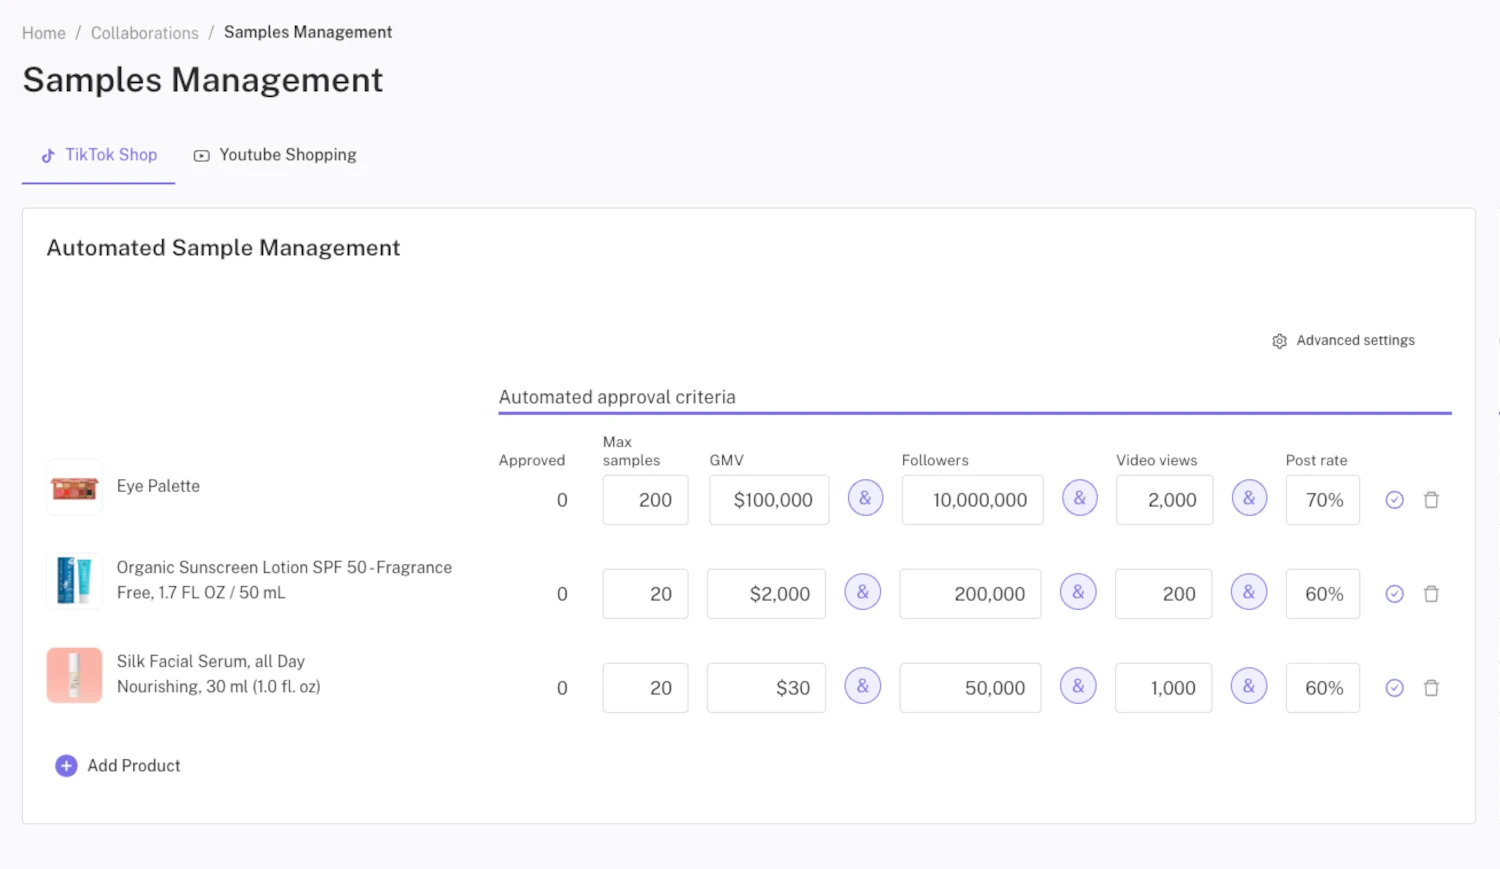This screenshot has height=869, width=1500.
Task: Confirm Eye Palette criteria with checkmark icon
Action: tap(1394, 500)
